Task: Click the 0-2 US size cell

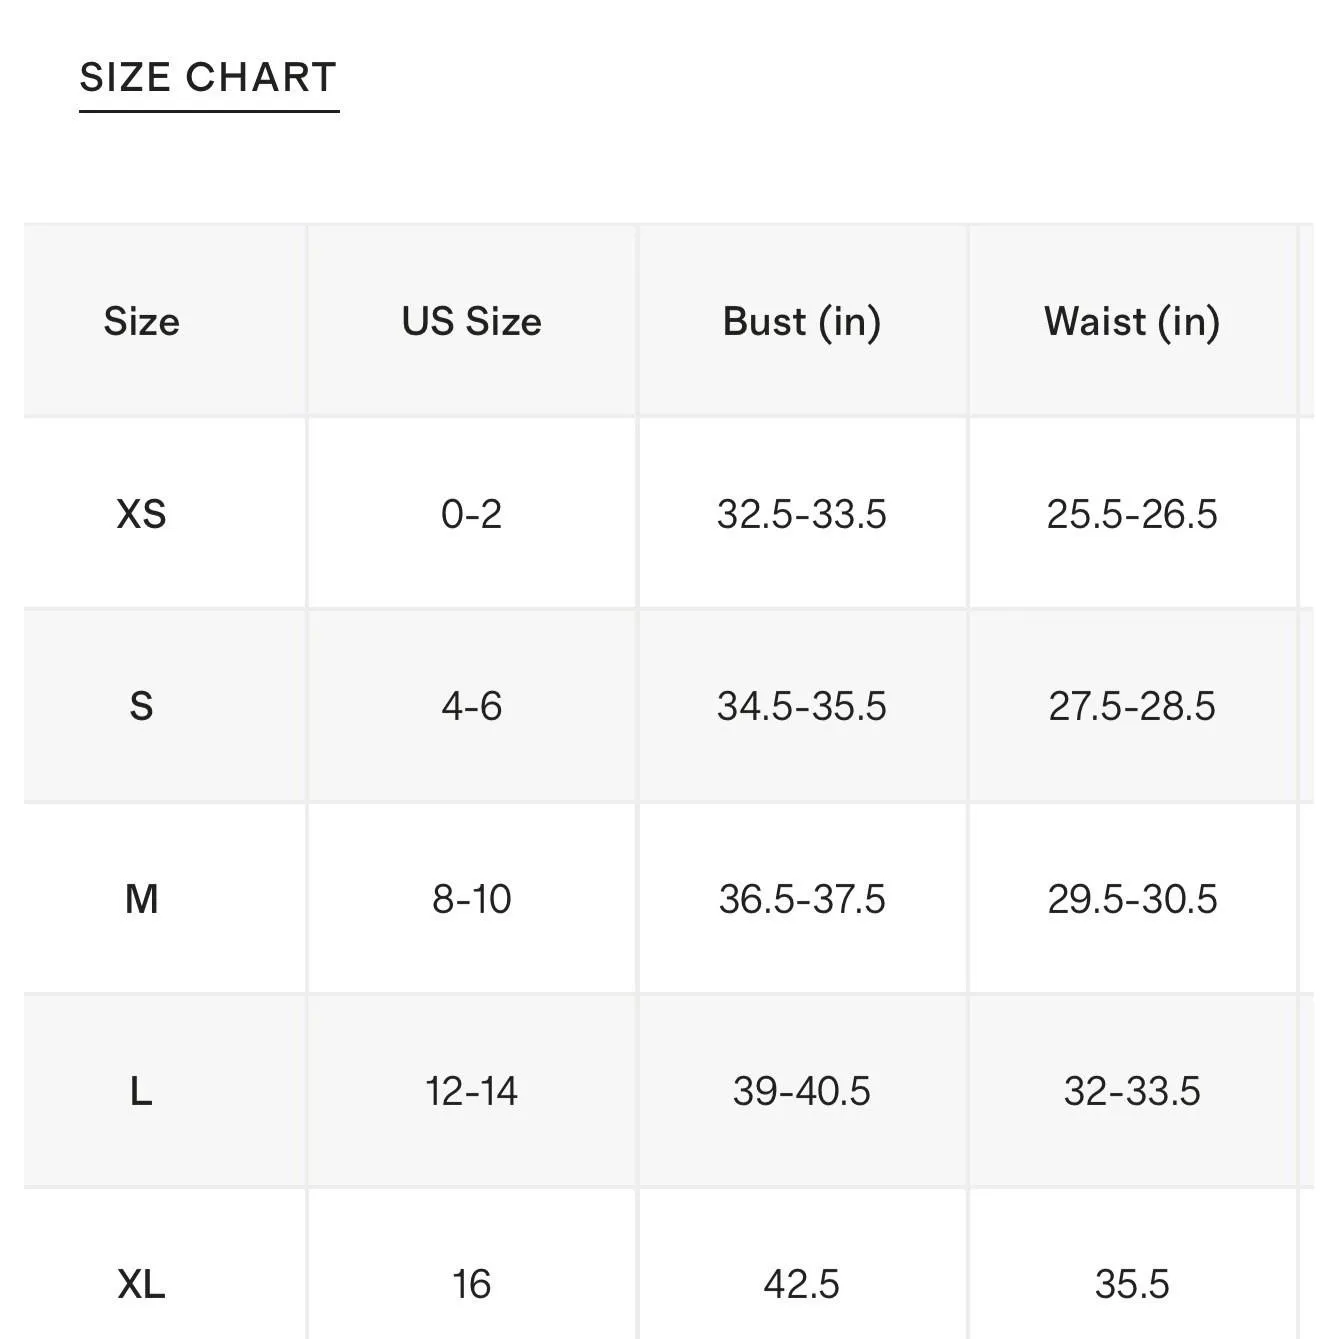Action: [x=472, y=514]
